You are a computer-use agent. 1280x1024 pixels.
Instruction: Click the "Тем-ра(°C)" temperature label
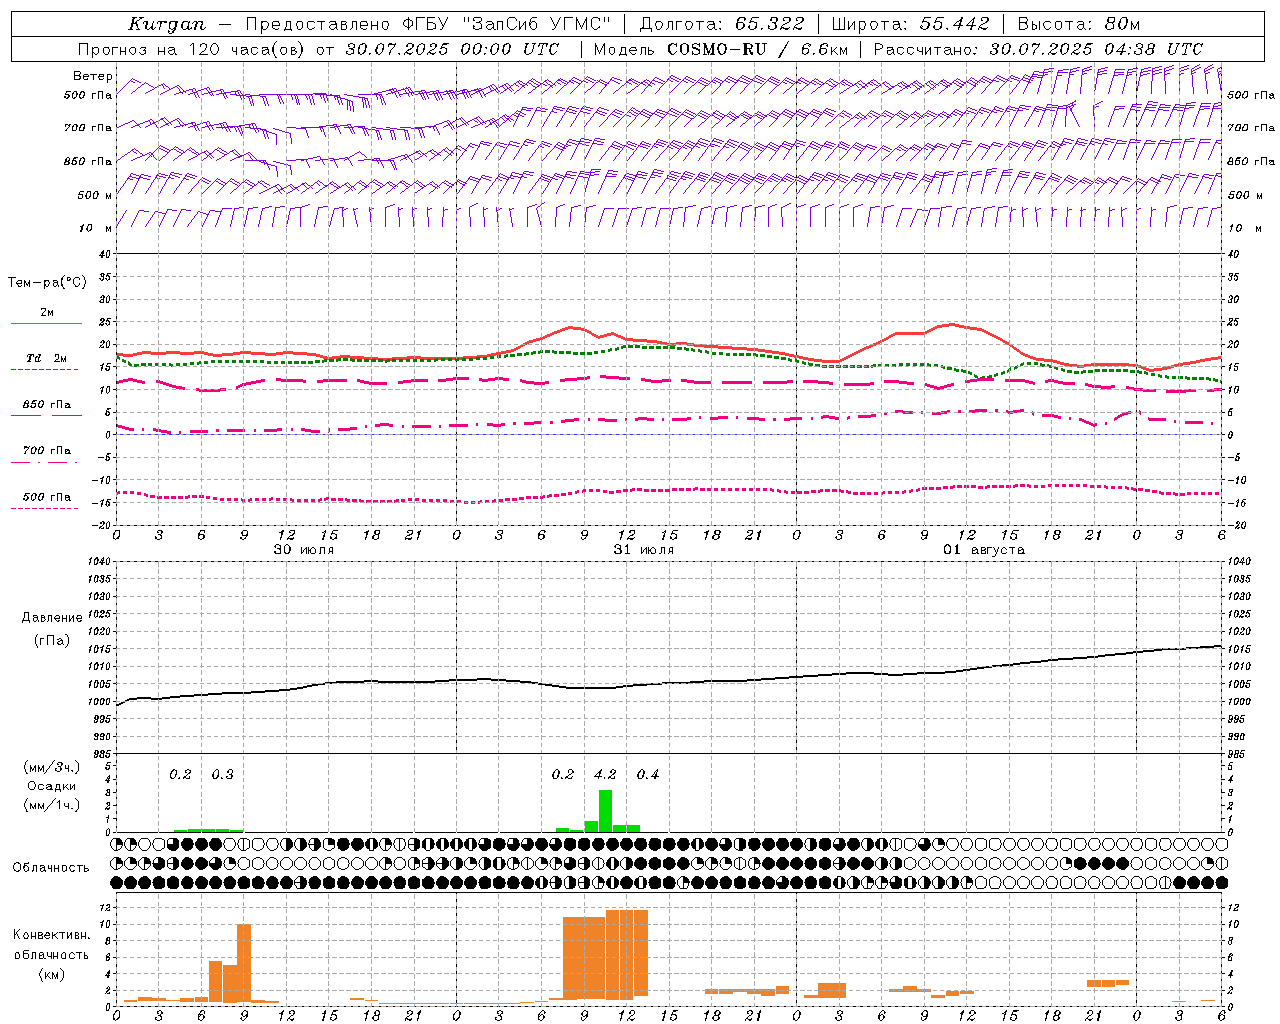47,282
